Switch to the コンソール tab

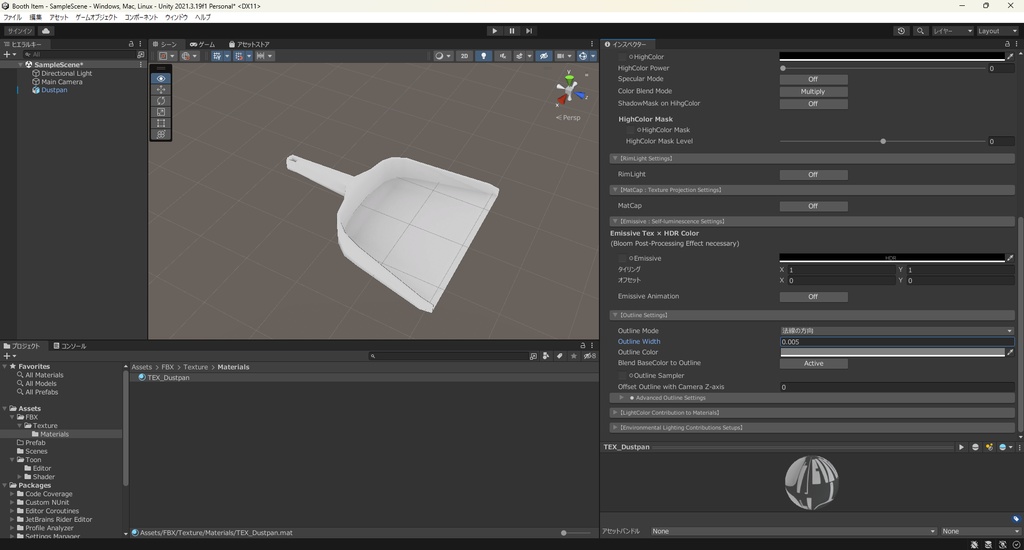pyautogui.click(x=70, y=346)
